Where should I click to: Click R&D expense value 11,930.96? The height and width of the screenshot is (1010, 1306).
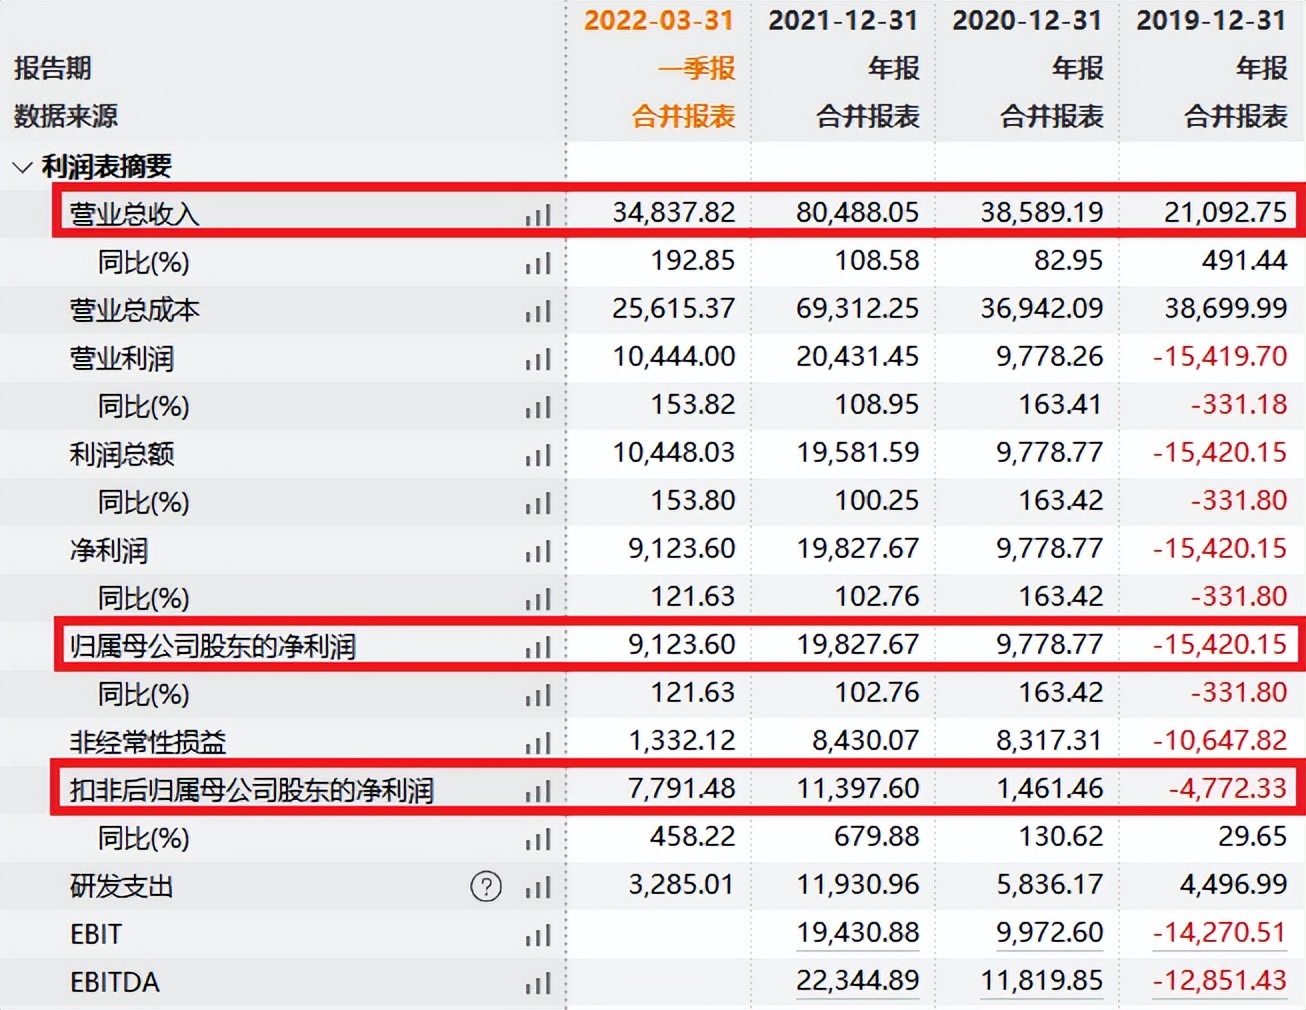click(858, 884)
